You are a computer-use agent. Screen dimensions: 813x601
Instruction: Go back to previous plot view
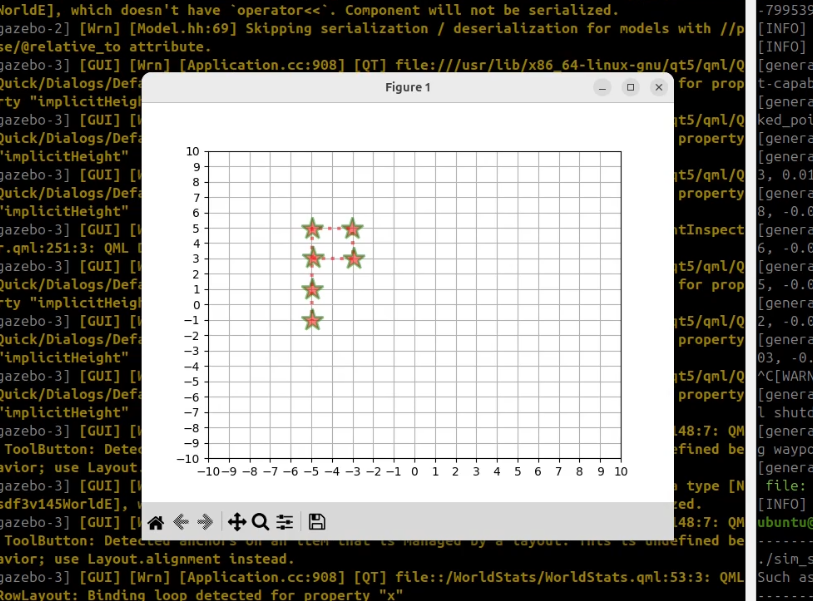click(x=181, y=522)
